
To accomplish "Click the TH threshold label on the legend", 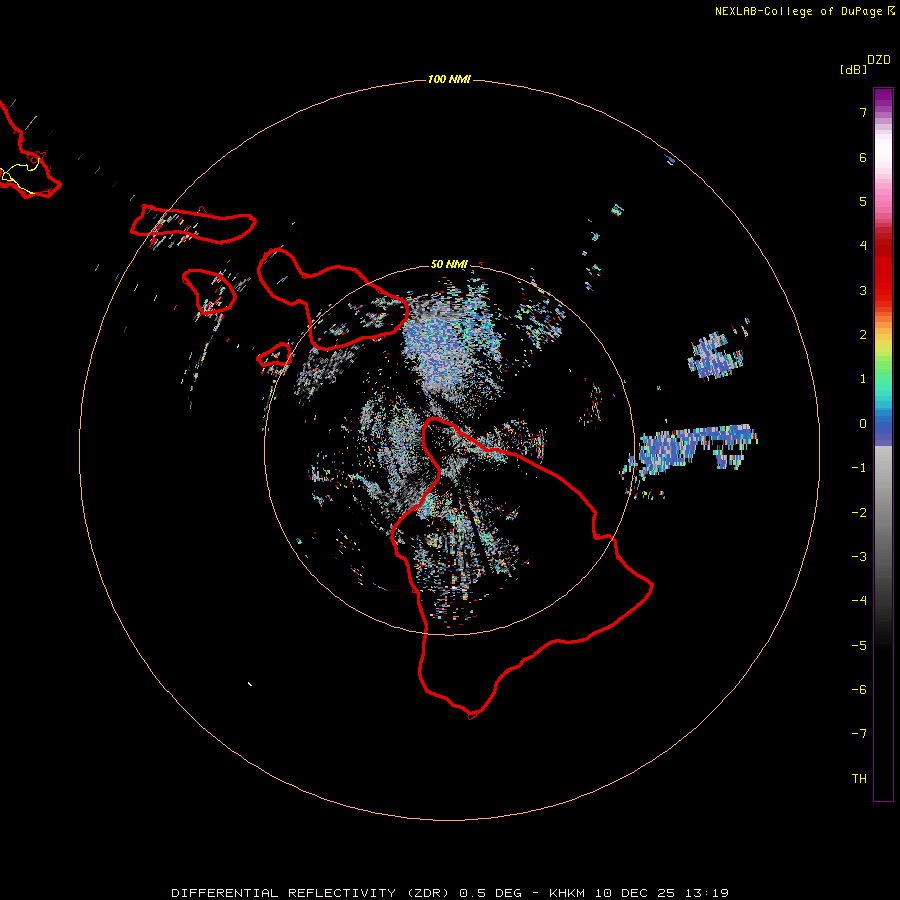I will pyautogui.click(x=859, y=779).
